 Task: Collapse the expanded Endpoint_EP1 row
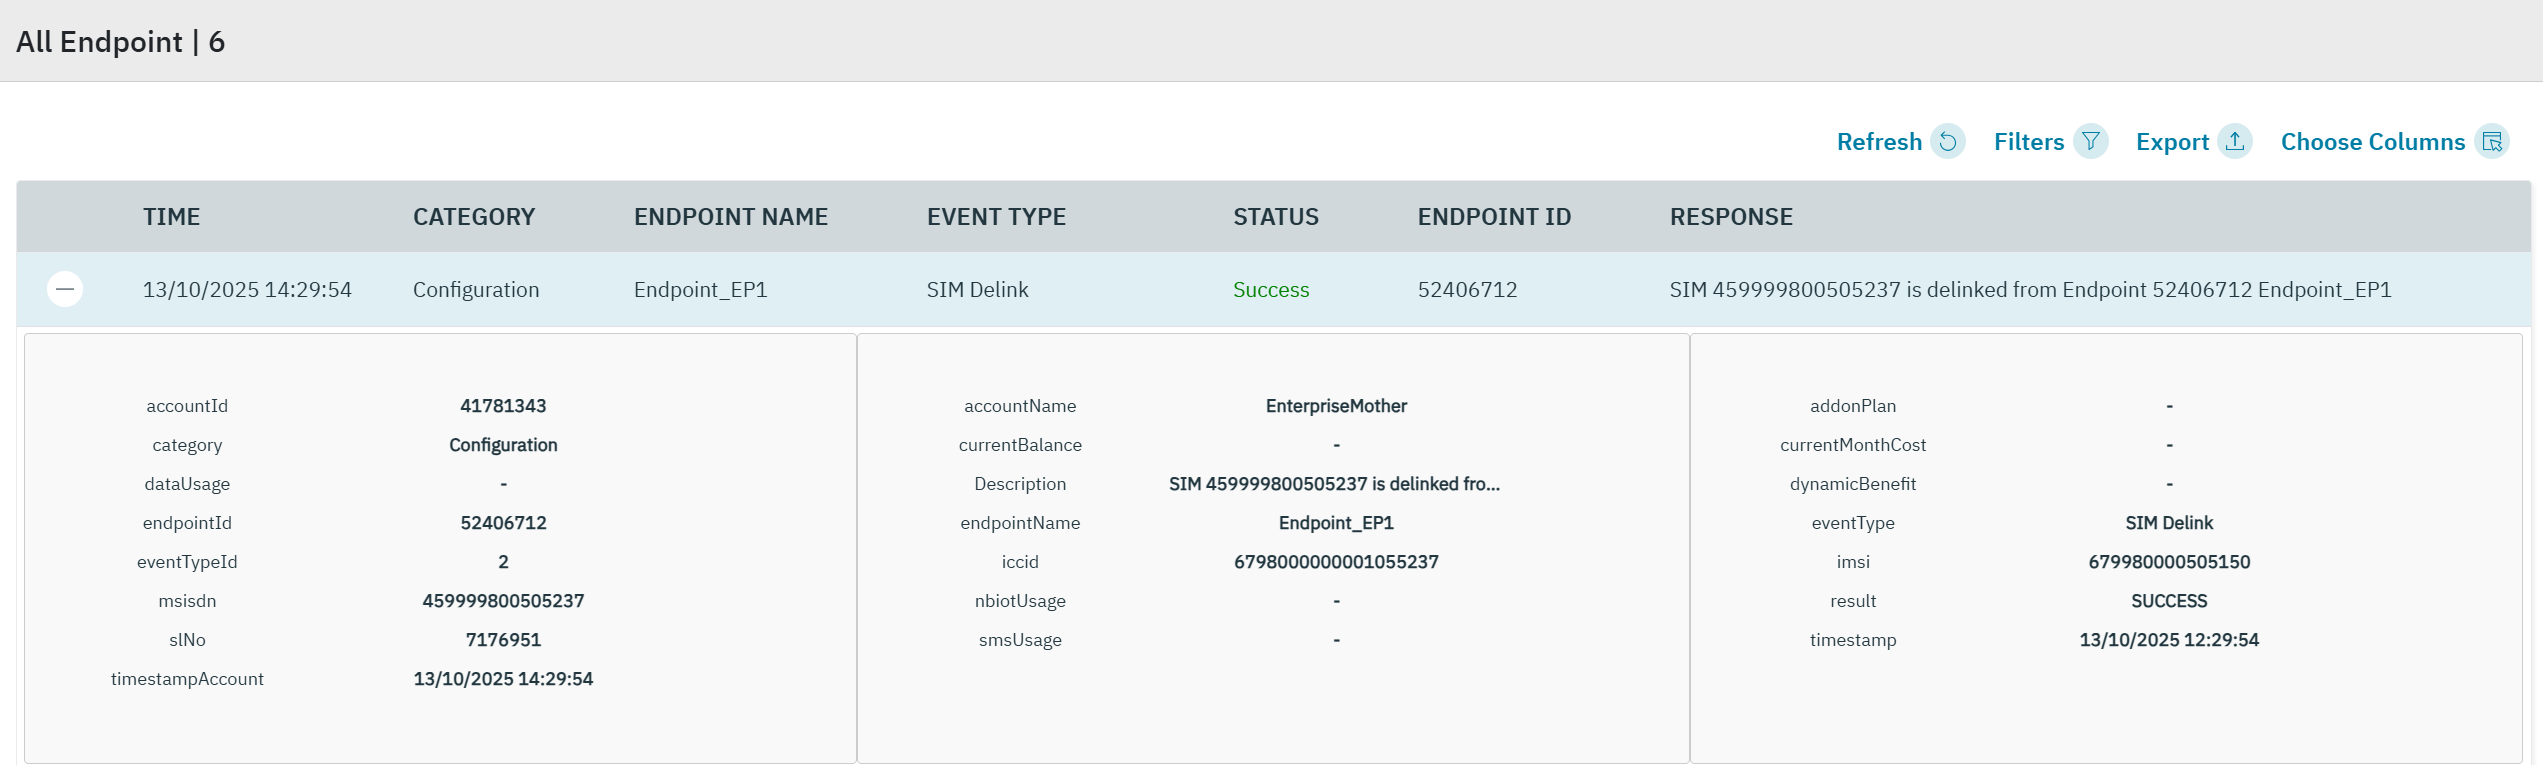[x=65, y=289]
